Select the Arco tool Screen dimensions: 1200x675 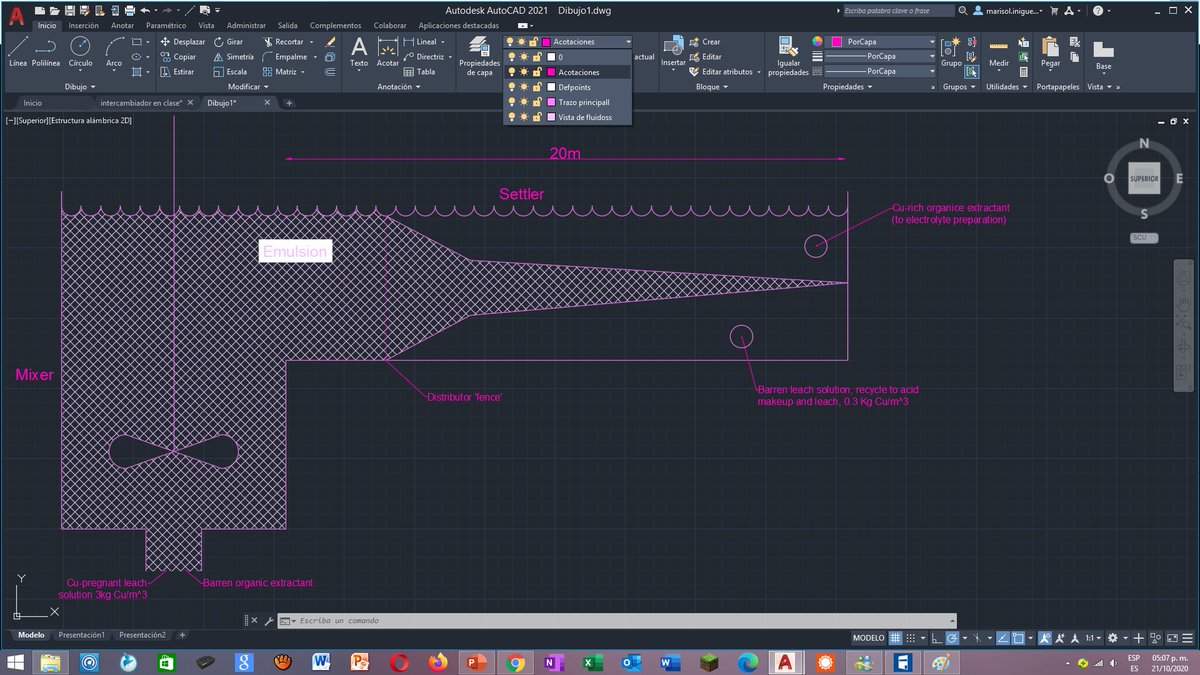(x=114, y=52)
